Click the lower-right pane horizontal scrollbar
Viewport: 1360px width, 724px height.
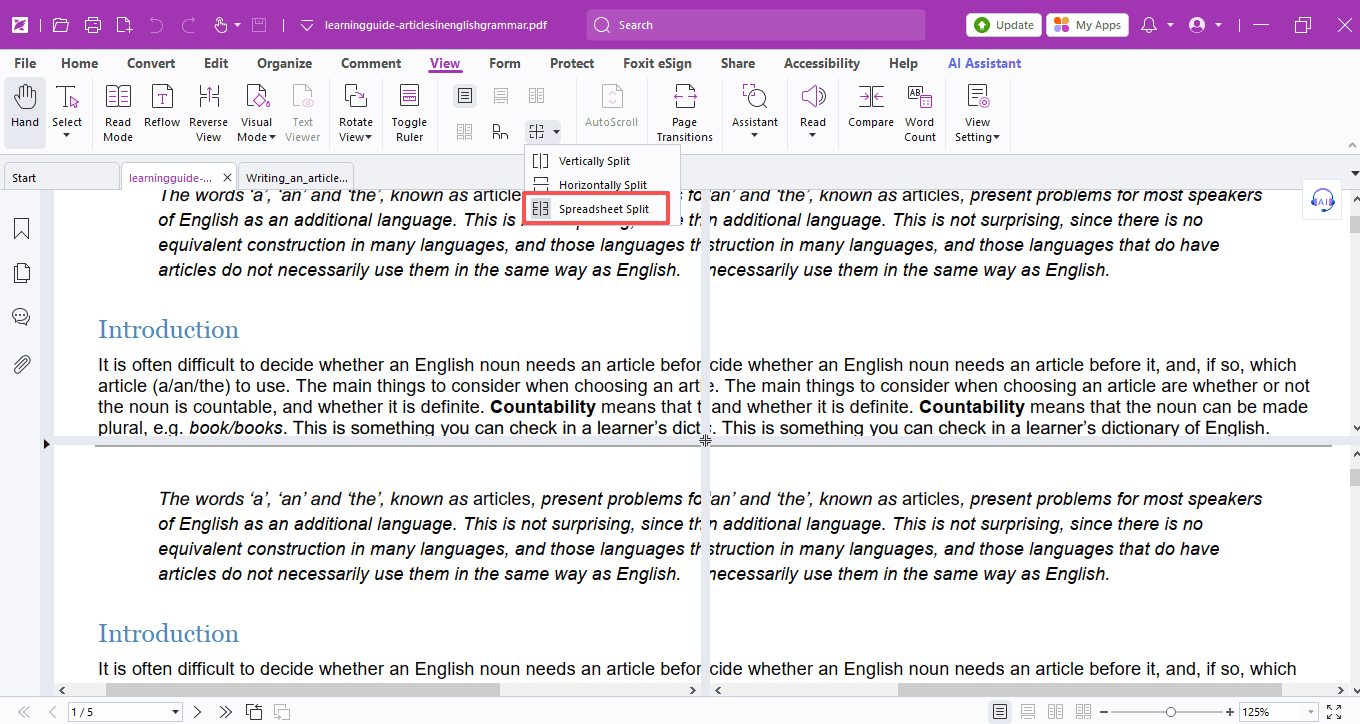click(1089, 689)
